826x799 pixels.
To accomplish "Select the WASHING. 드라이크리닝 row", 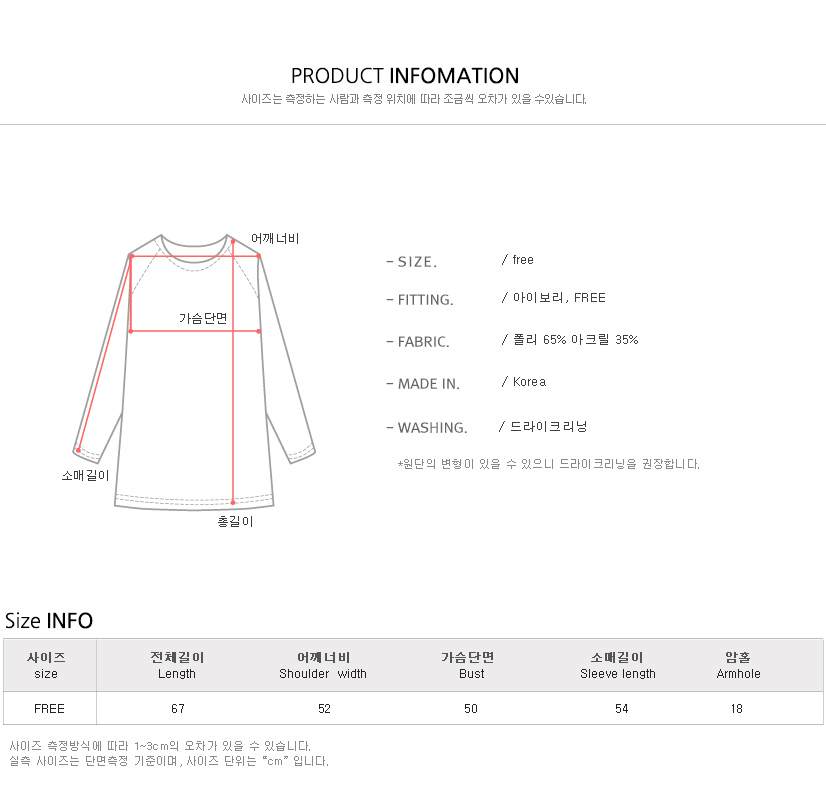I will (x=487, y=427).
